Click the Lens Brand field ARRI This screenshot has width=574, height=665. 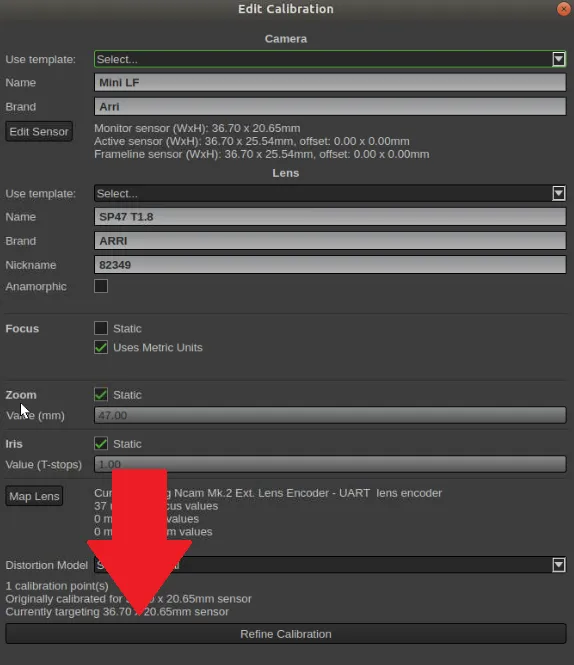click(x=330, y=241)
